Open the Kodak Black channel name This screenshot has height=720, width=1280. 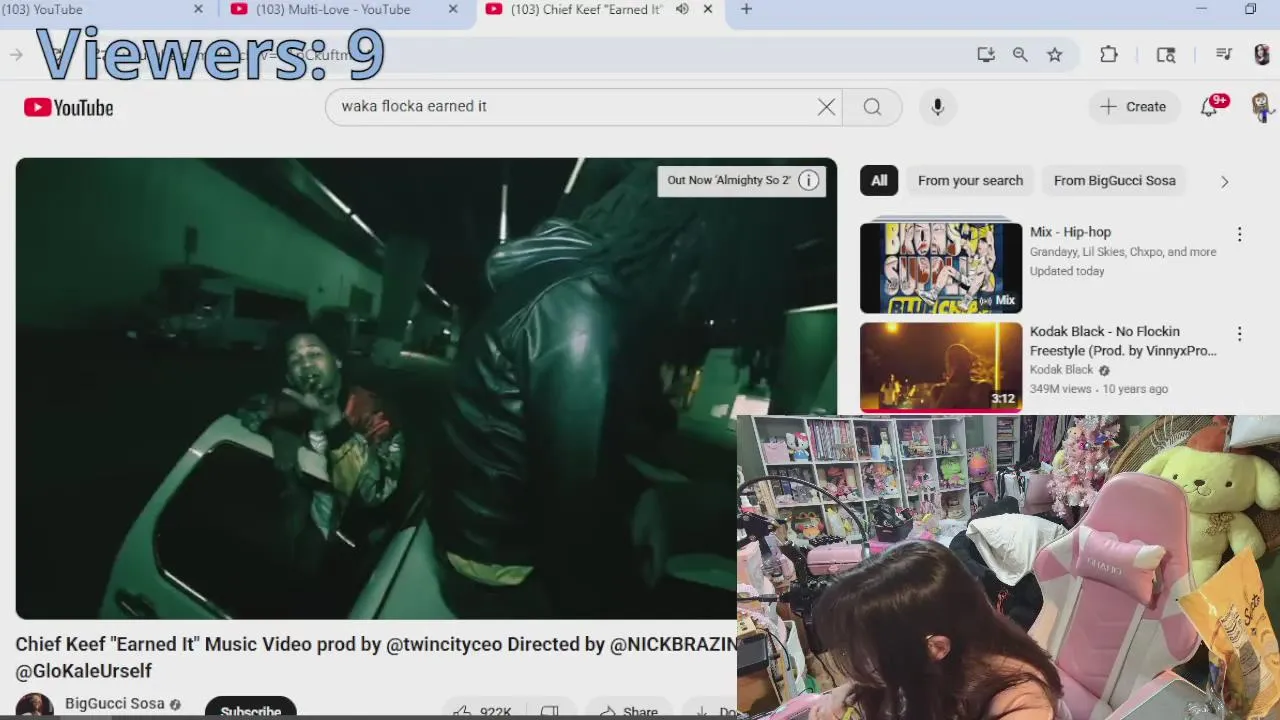coord(1061,370)
